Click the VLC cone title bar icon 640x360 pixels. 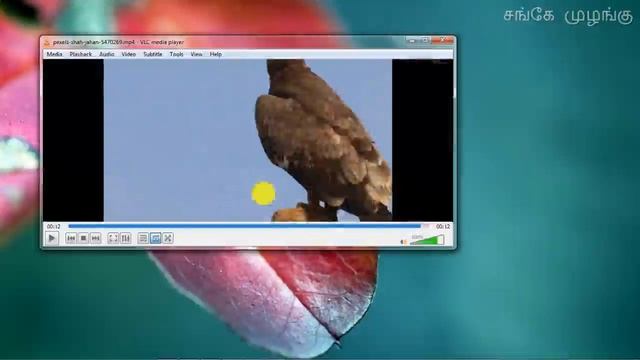47,42
